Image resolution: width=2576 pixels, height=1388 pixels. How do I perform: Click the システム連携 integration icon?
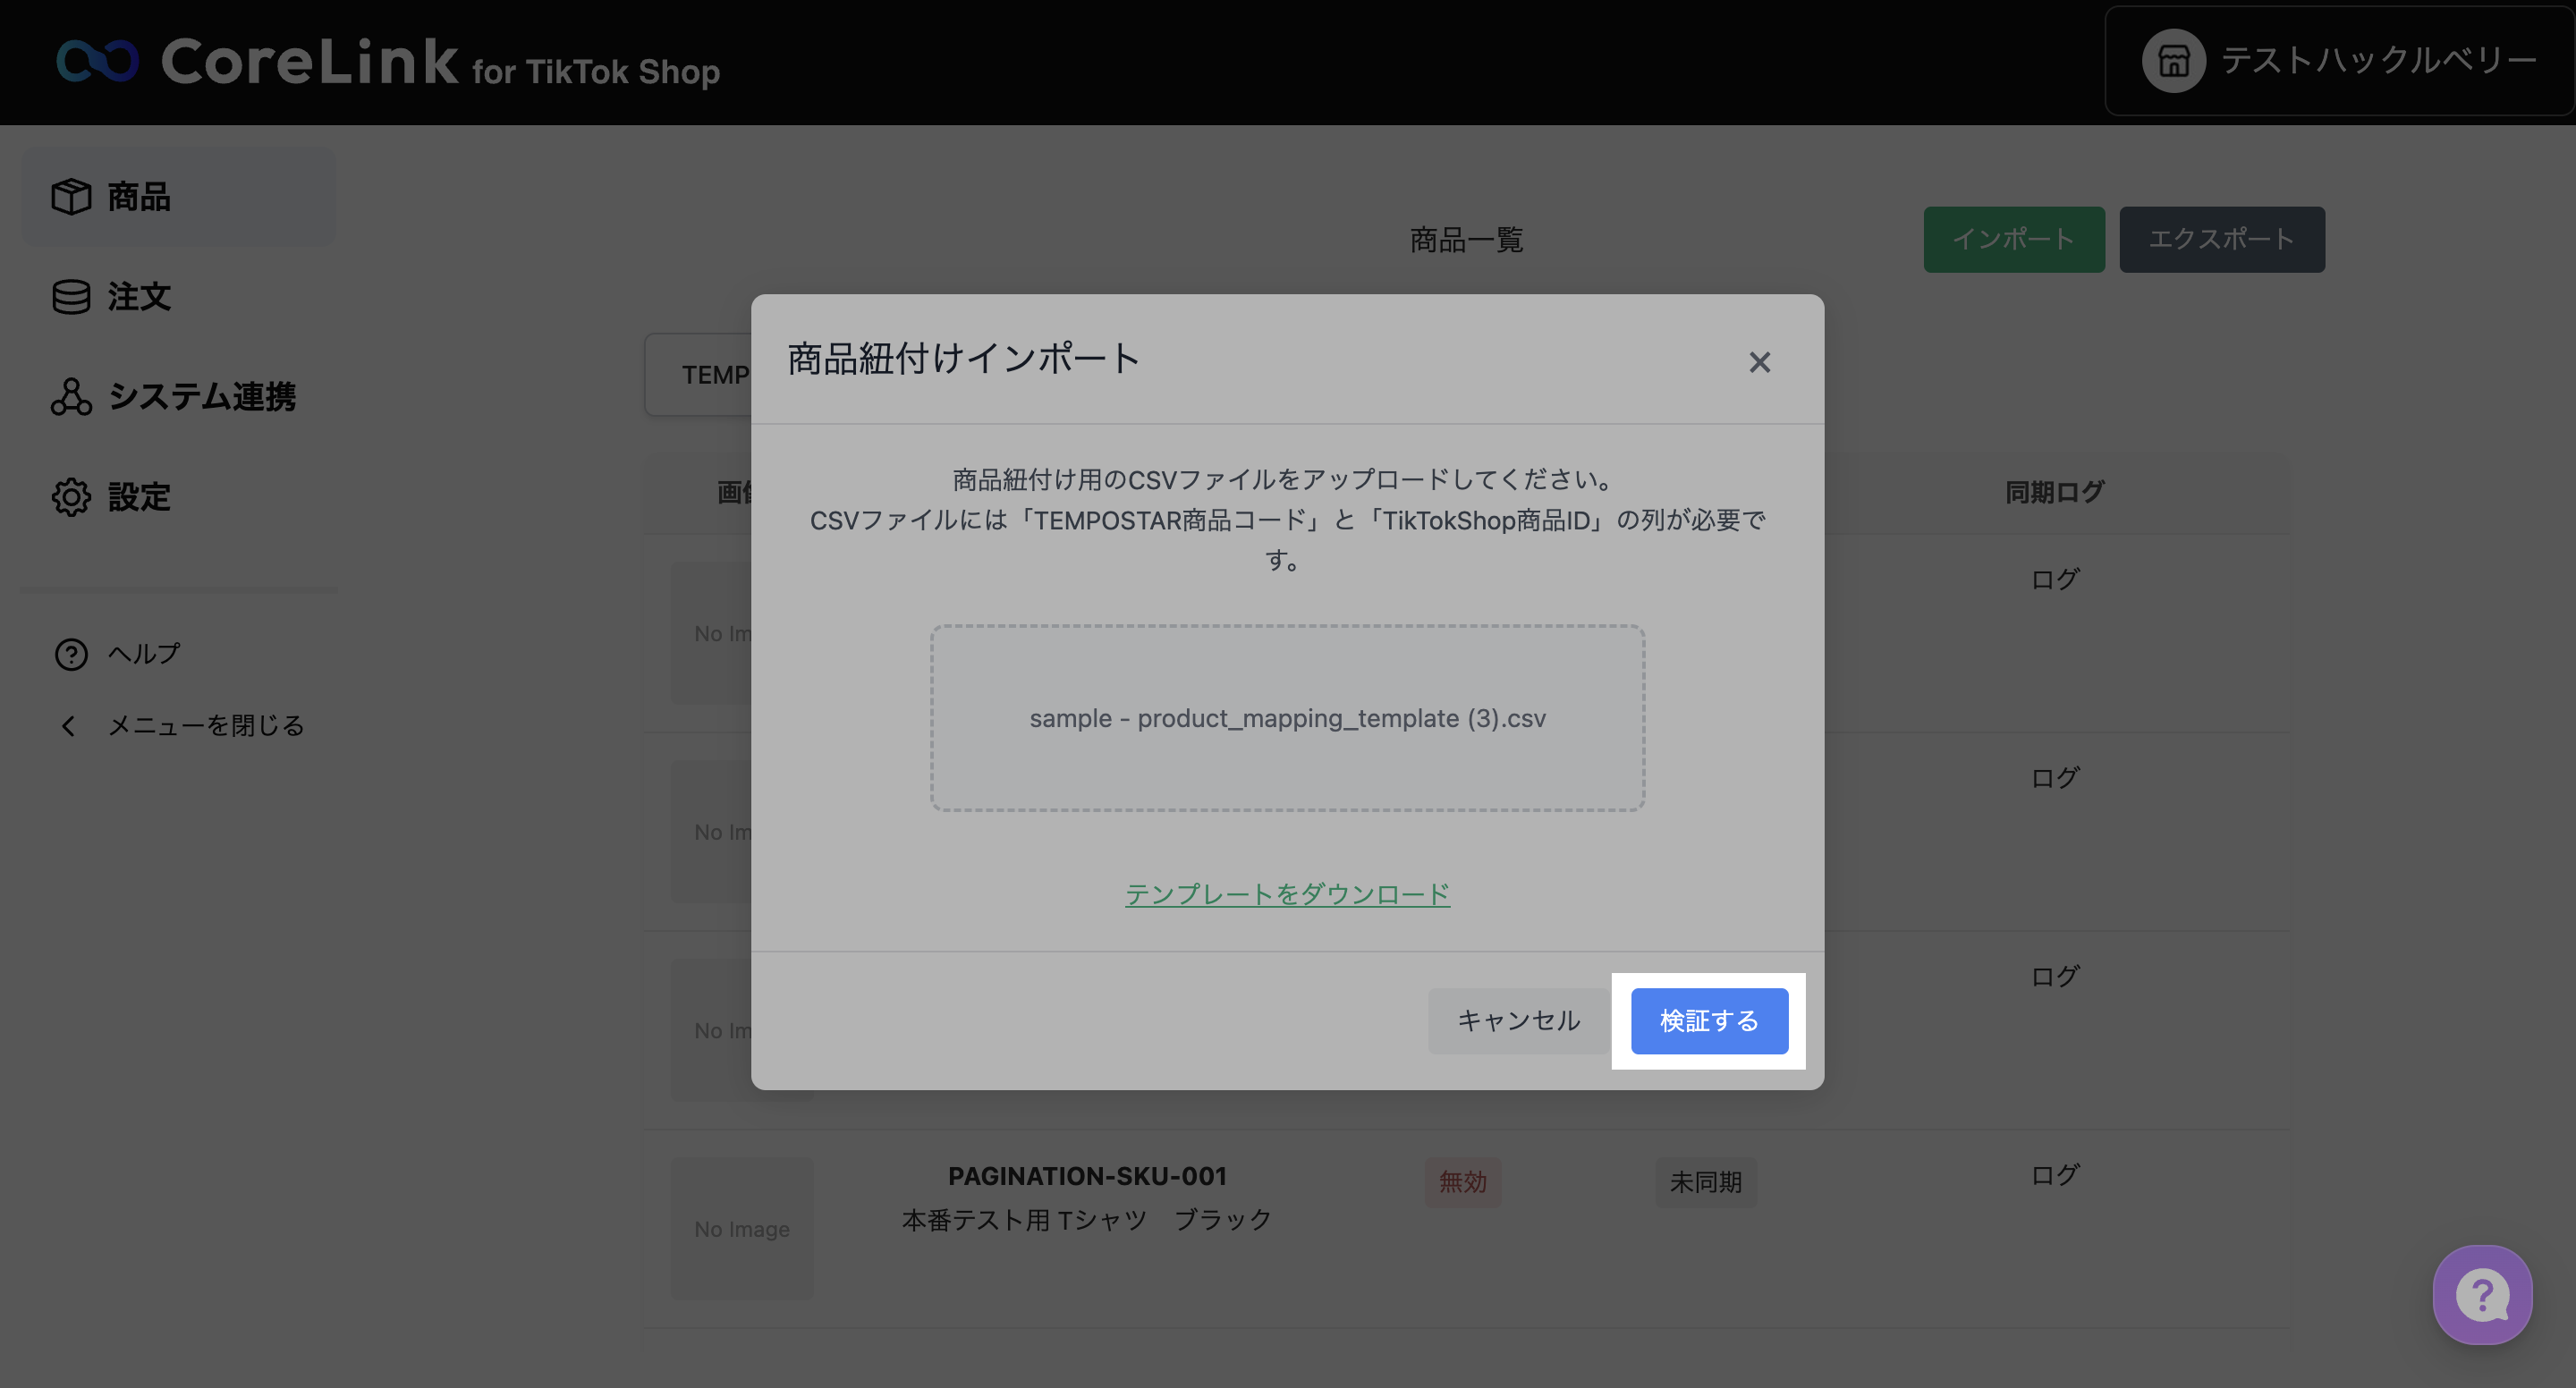pyautogui.click(x=71, y=397)
